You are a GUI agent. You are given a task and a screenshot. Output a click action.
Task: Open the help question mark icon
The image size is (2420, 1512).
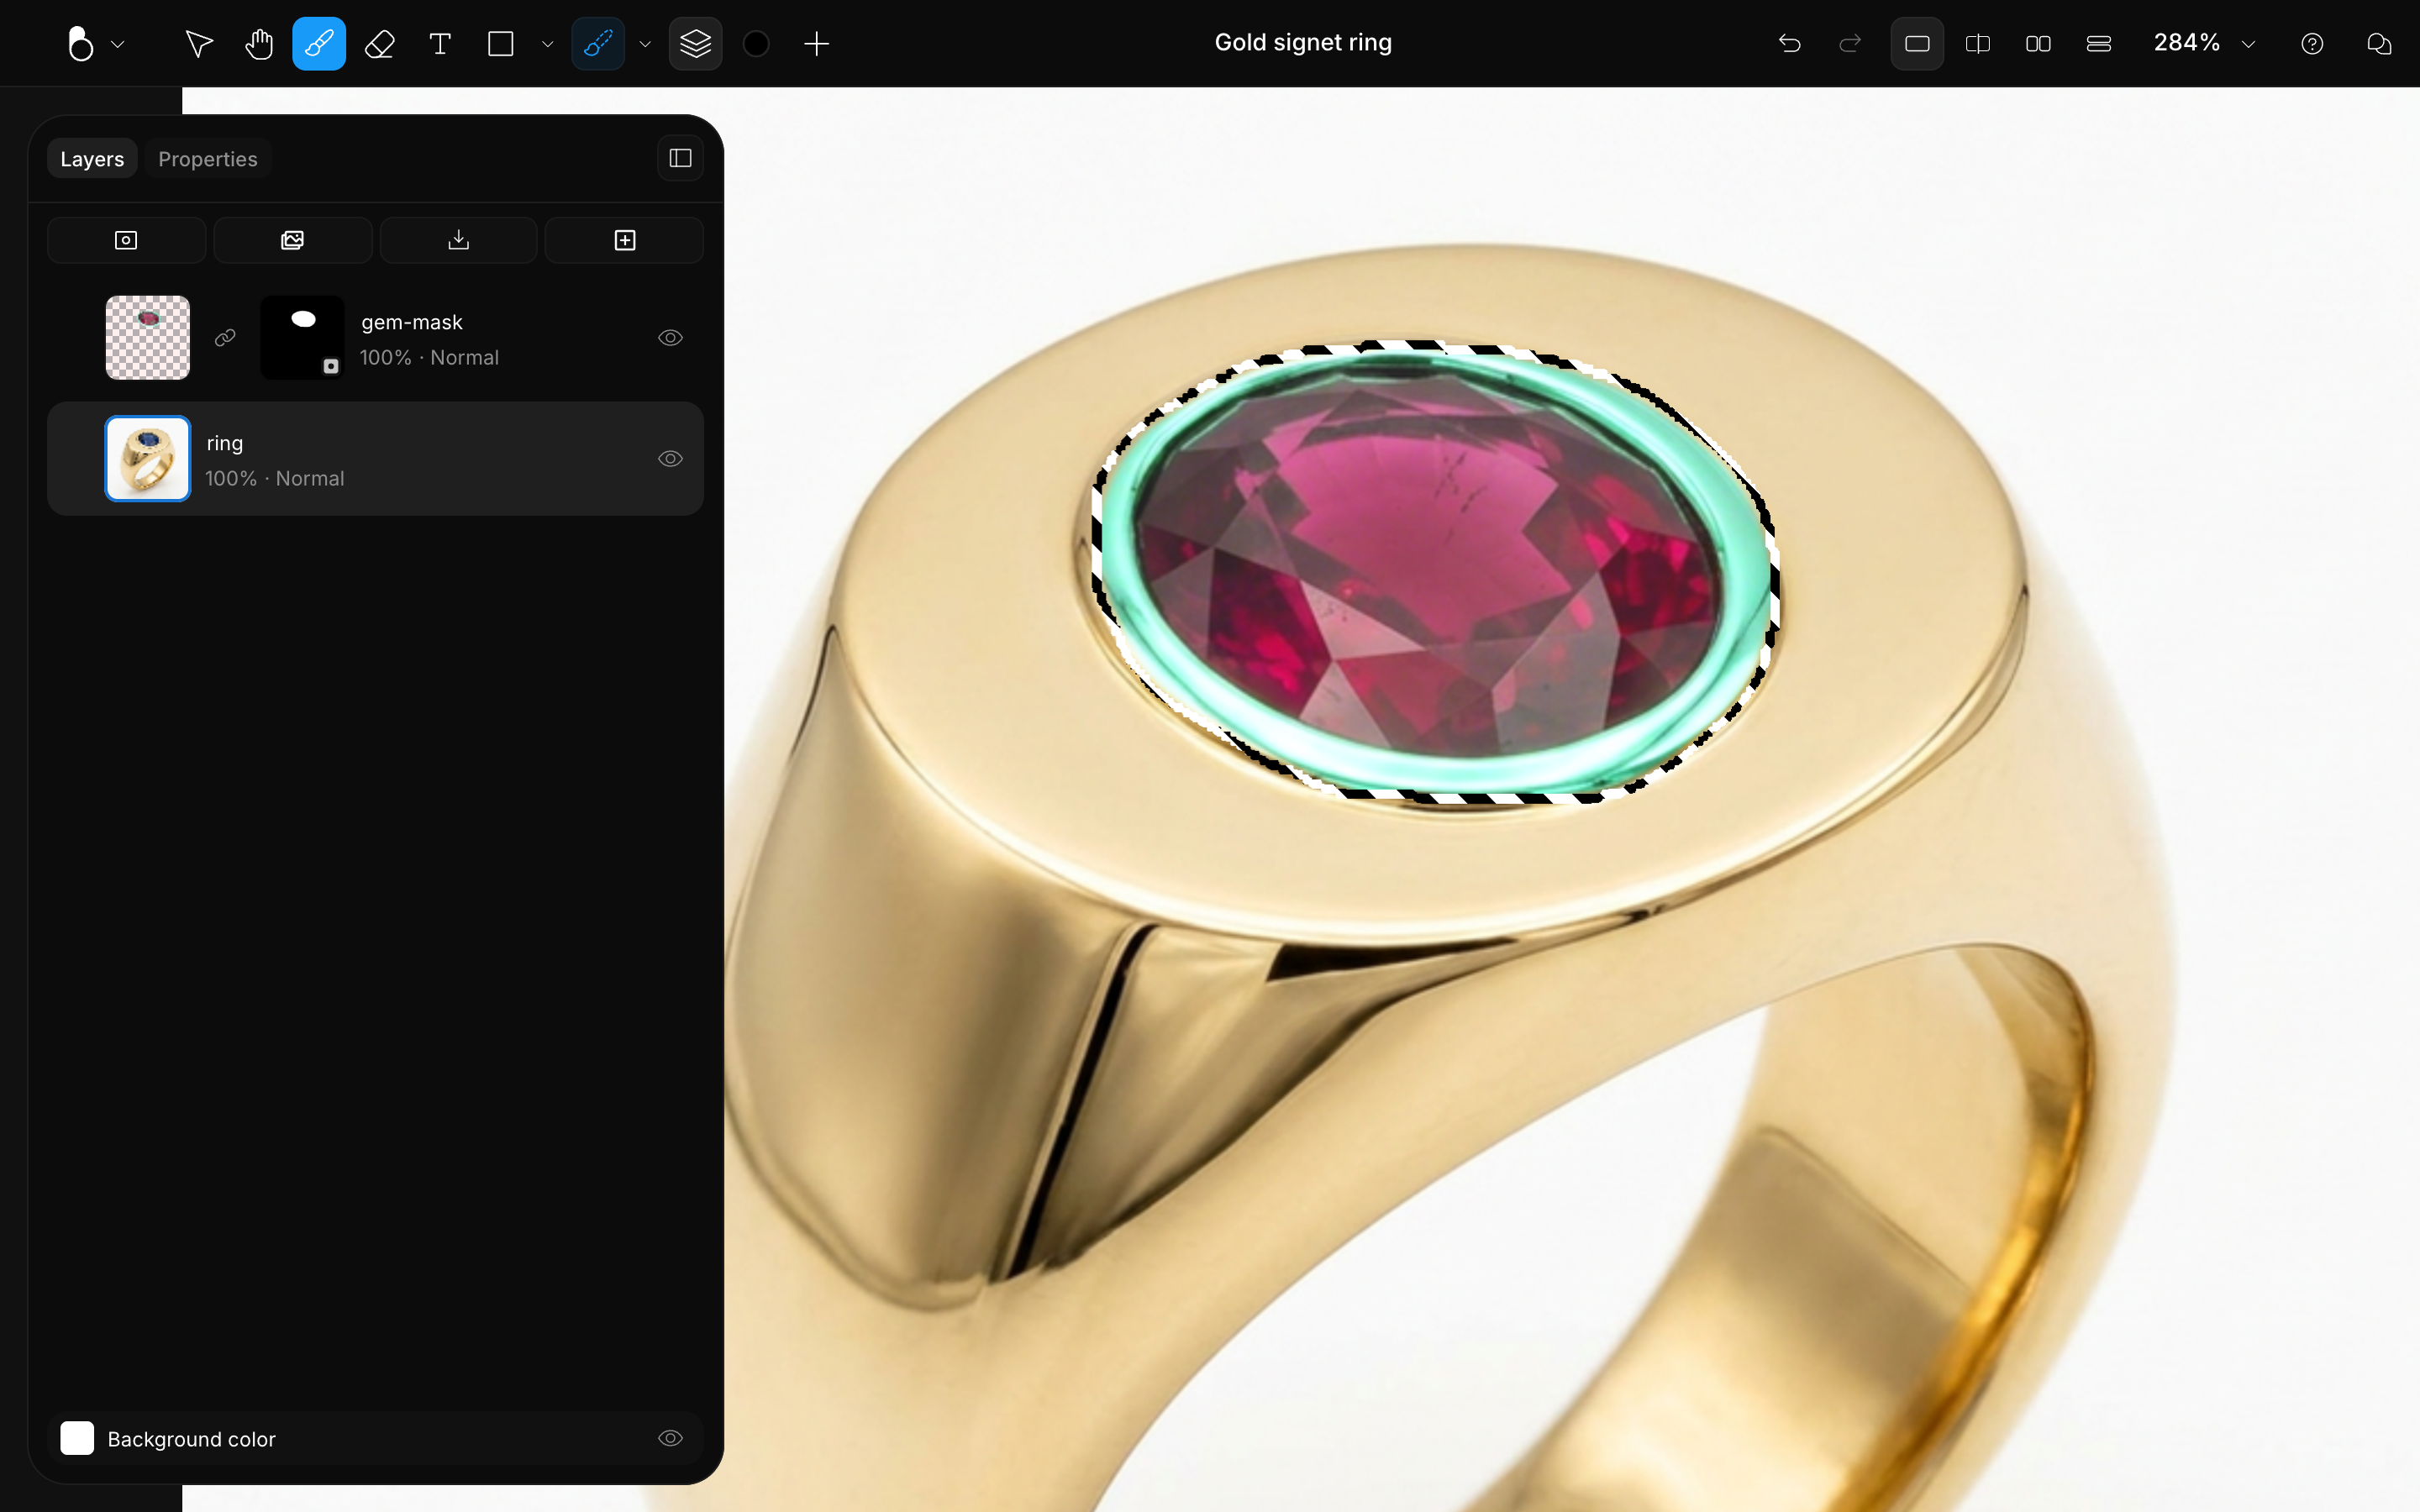click(2312, 44)
